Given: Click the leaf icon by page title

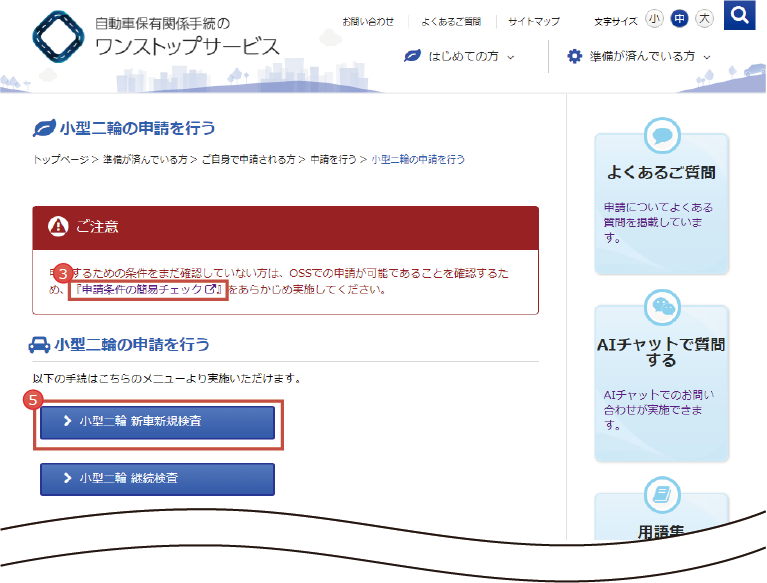Looking at the screenshot, I should [x=44, y=128].
